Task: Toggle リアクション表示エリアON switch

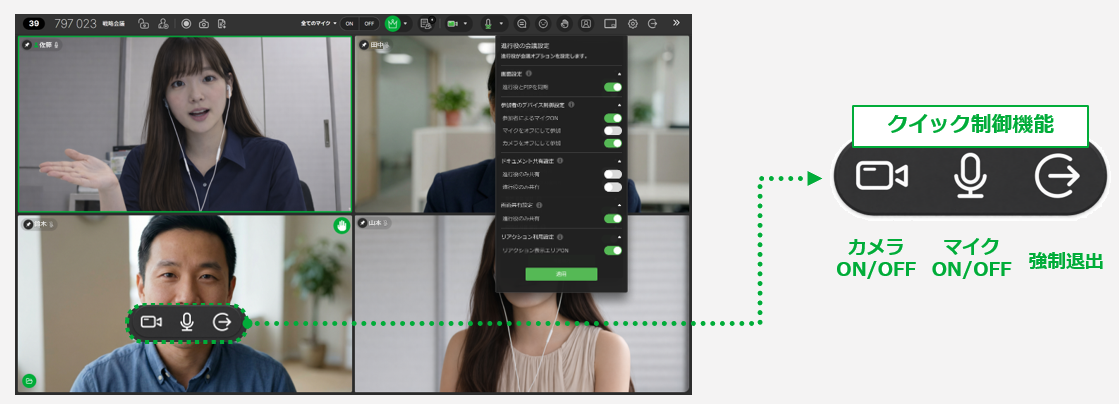Action: [x=612, y=251]
